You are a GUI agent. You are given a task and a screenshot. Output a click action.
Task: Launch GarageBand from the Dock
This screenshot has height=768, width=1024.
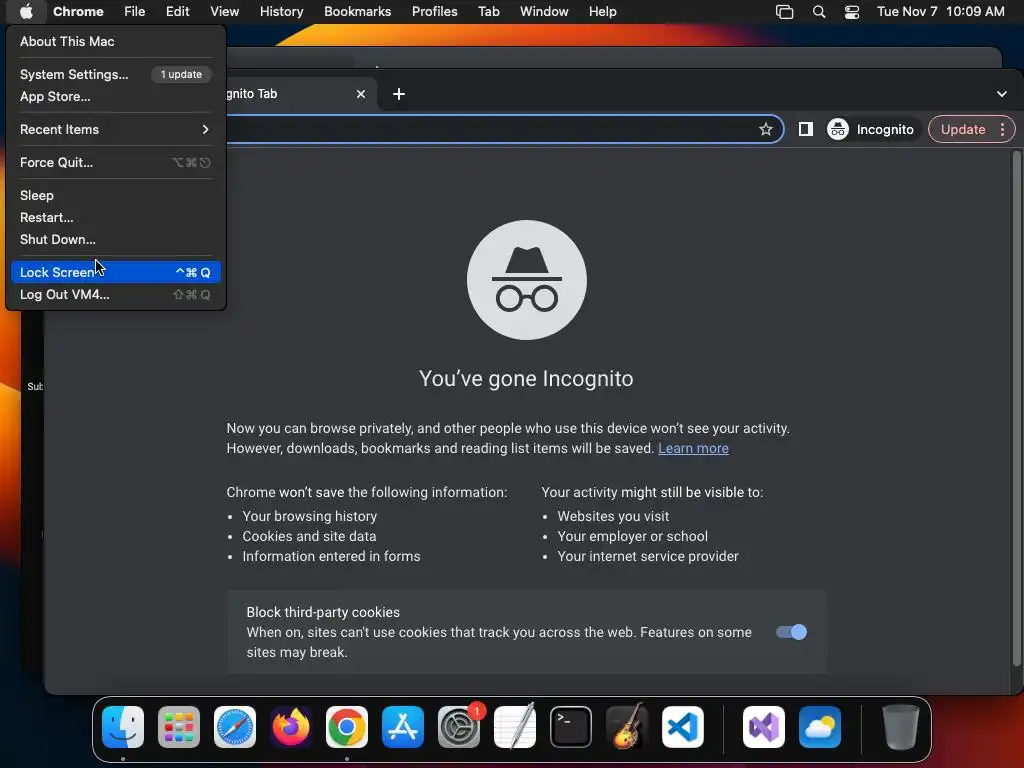pyautogui.click(x=627, y=727)
